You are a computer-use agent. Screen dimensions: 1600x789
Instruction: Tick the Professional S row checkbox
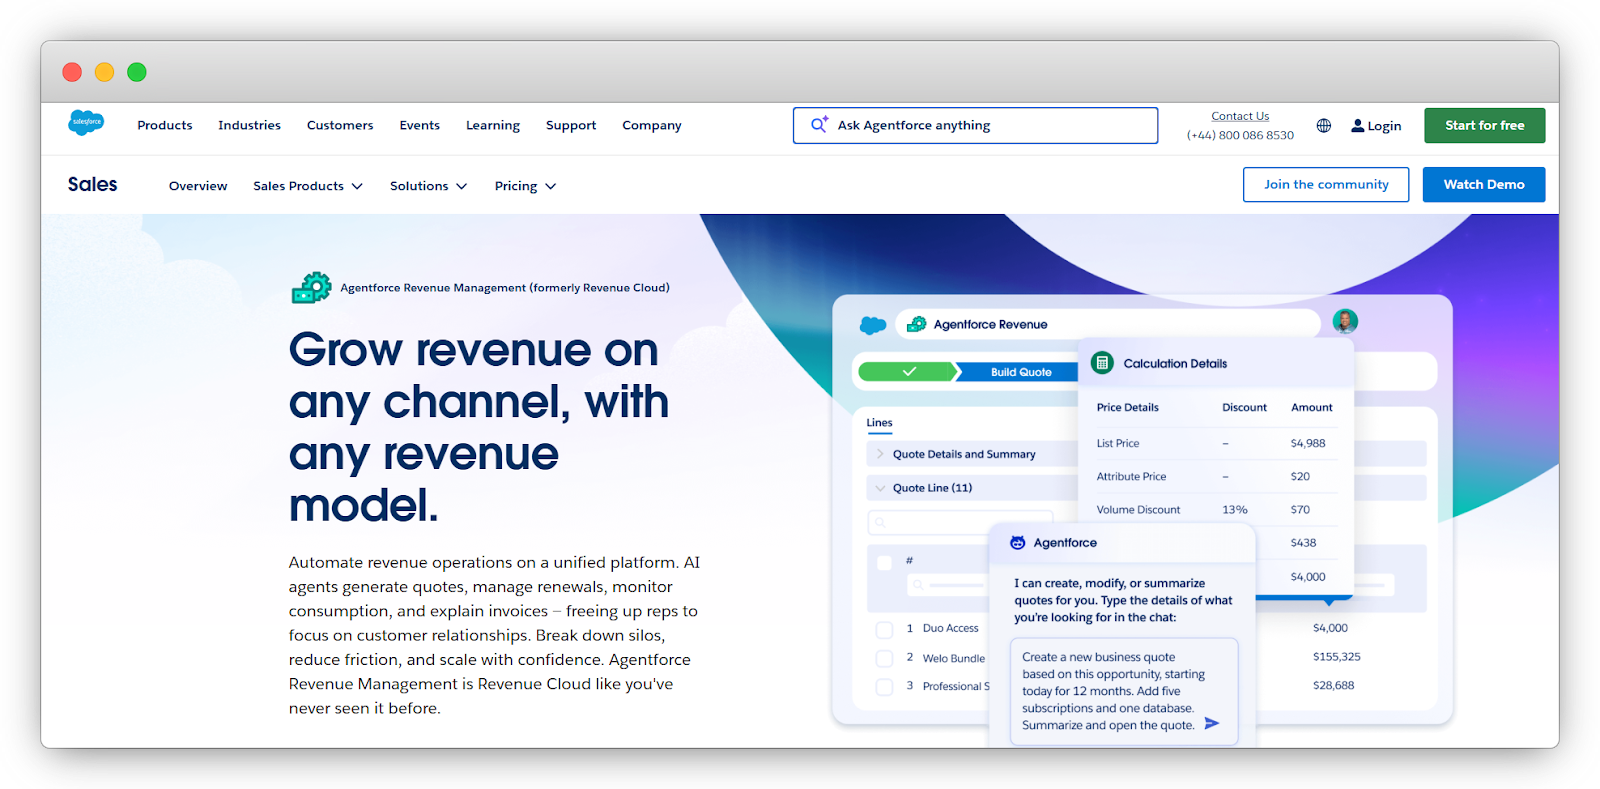[x=884, y=687]
